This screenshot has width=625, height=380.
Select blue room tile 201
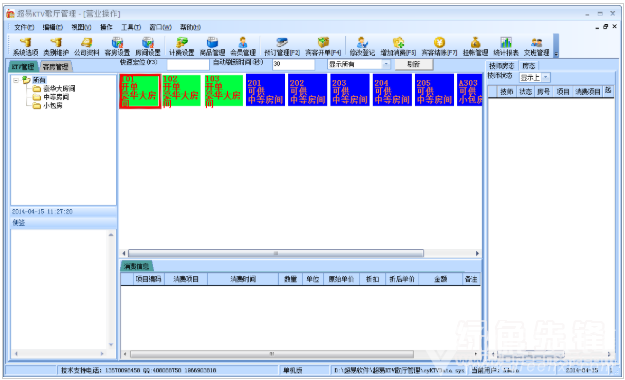click(265, 90)
